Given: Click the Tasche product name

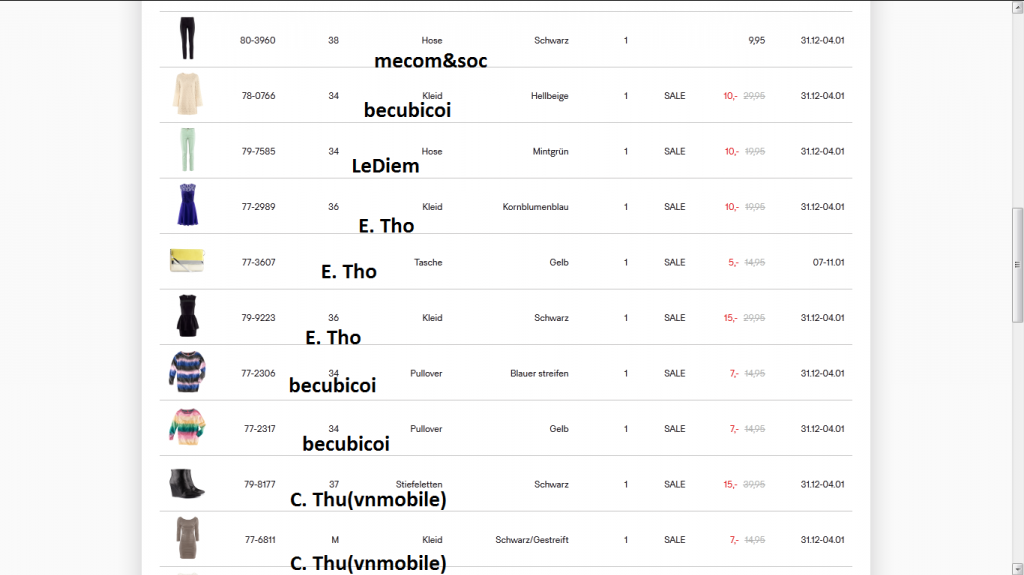Looking at the screenshot, I should click(428, 263).
